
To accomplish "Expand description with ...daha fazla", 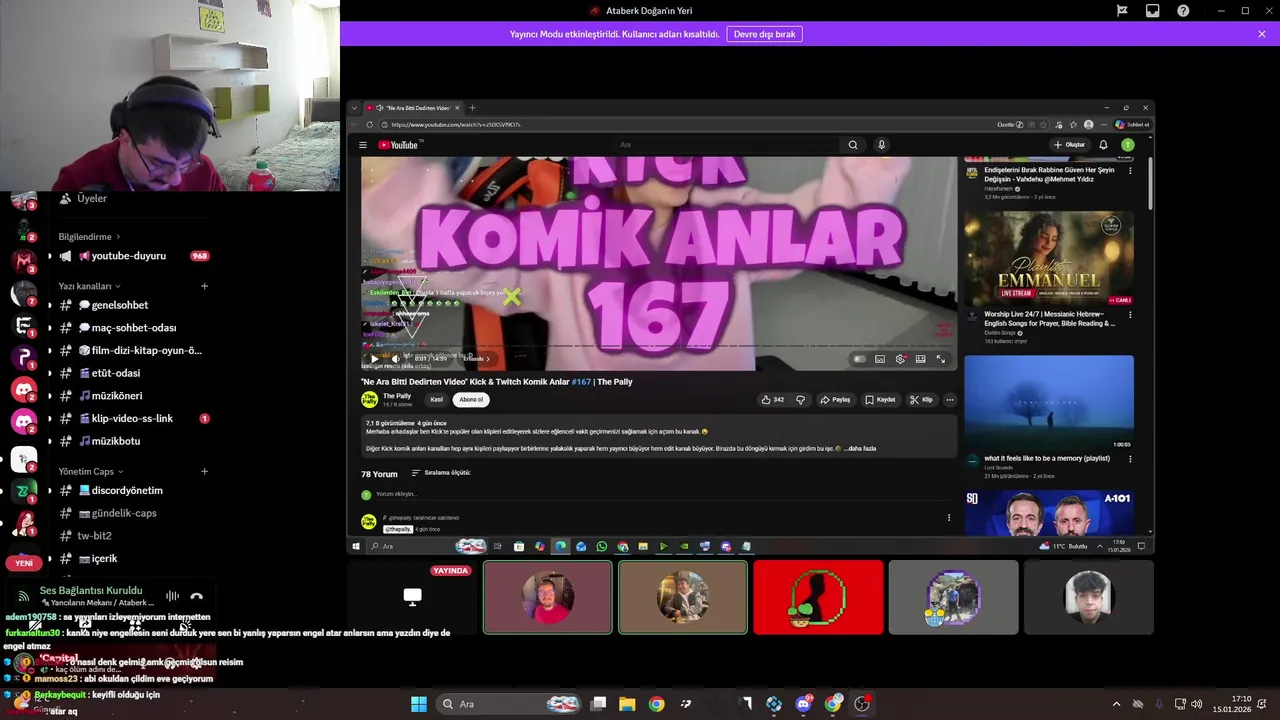I will [859, 449].
